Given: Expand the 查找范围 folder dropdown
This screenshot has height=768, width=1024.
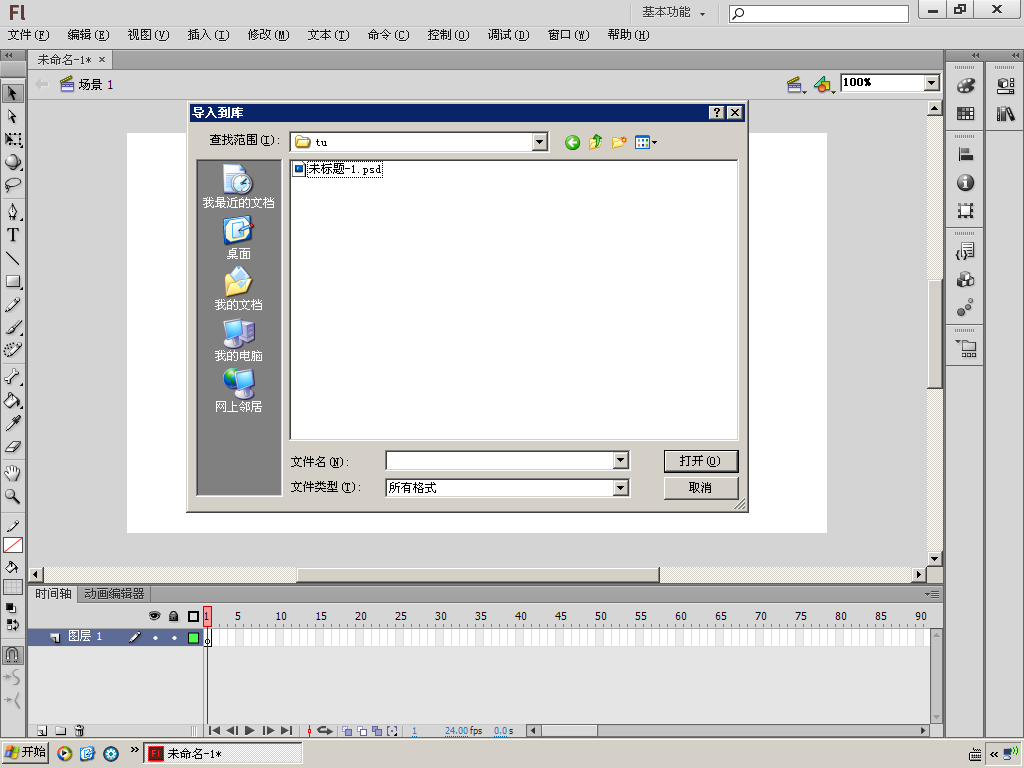Looking at the screenshot, I should click(539, 142).
